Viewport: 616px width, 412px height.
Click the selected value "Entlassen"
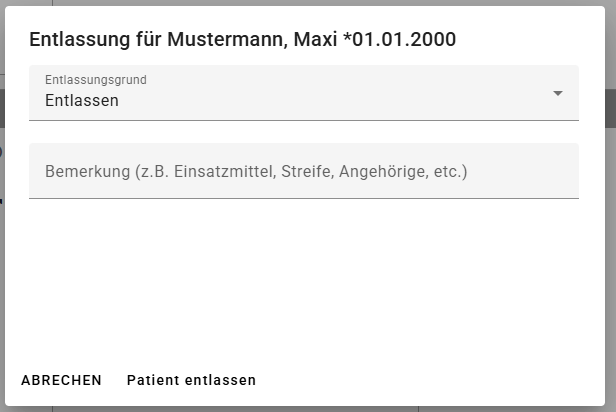(82, 101)
